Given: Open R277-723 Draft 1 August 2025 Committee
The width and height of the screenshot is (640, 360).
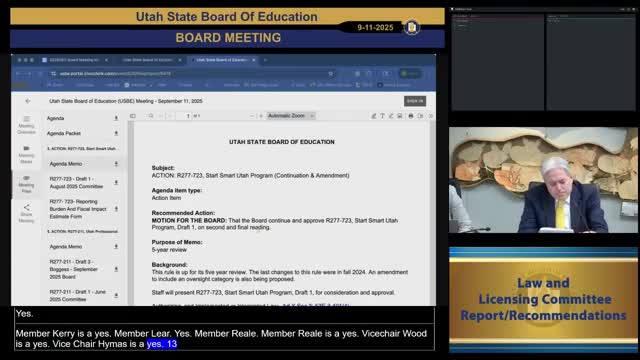Looking at the screenshot, I should pos(76,182).
